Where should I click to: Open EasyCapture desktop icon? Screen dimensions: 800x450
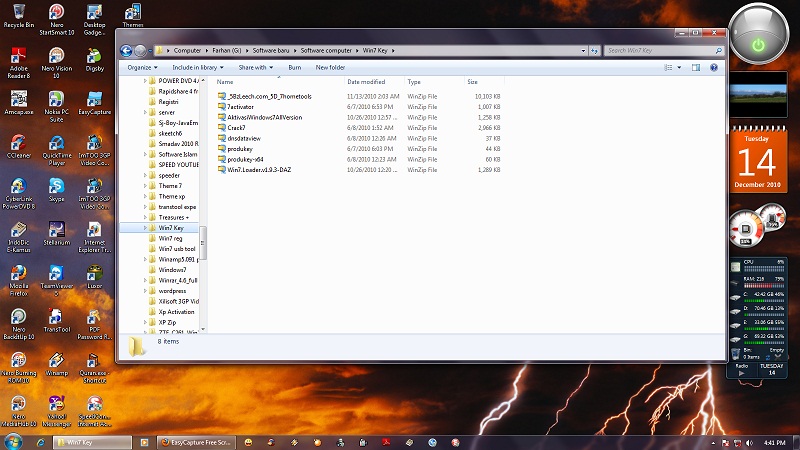point(94,103)
